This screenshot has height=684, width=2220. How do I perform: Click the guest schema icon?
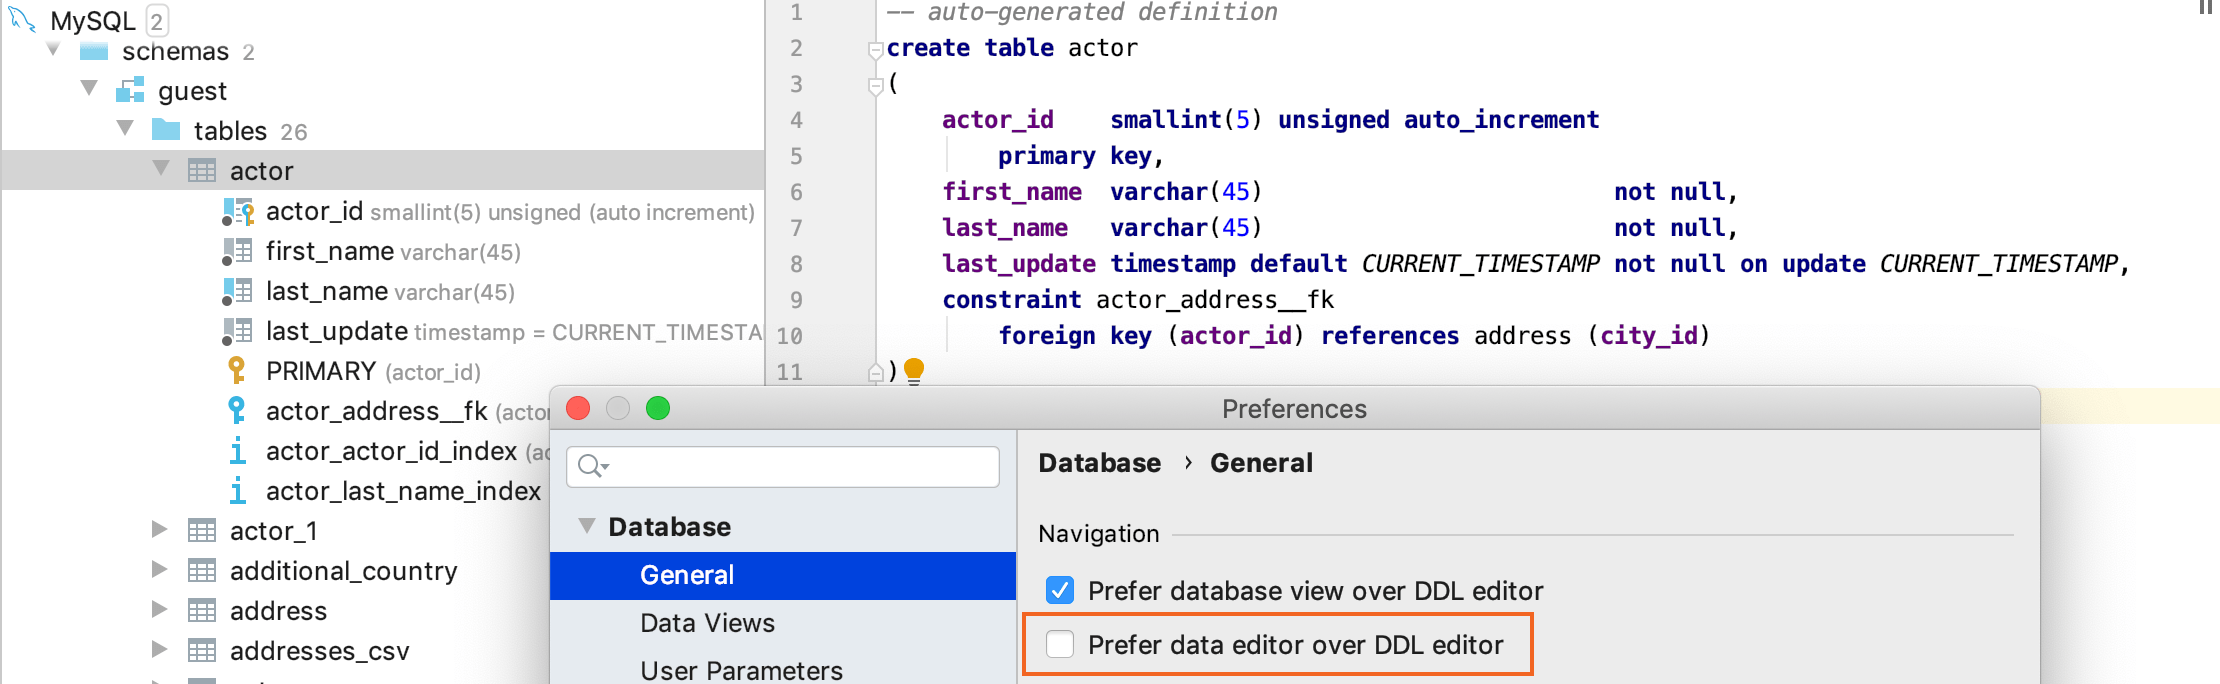(x=130, y=91)
